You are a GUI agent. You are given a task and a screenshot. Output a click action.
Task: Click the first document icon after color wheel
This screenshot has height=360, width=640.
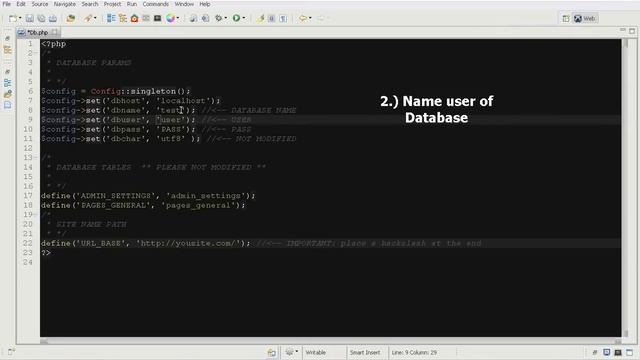(x=193, y=18)
